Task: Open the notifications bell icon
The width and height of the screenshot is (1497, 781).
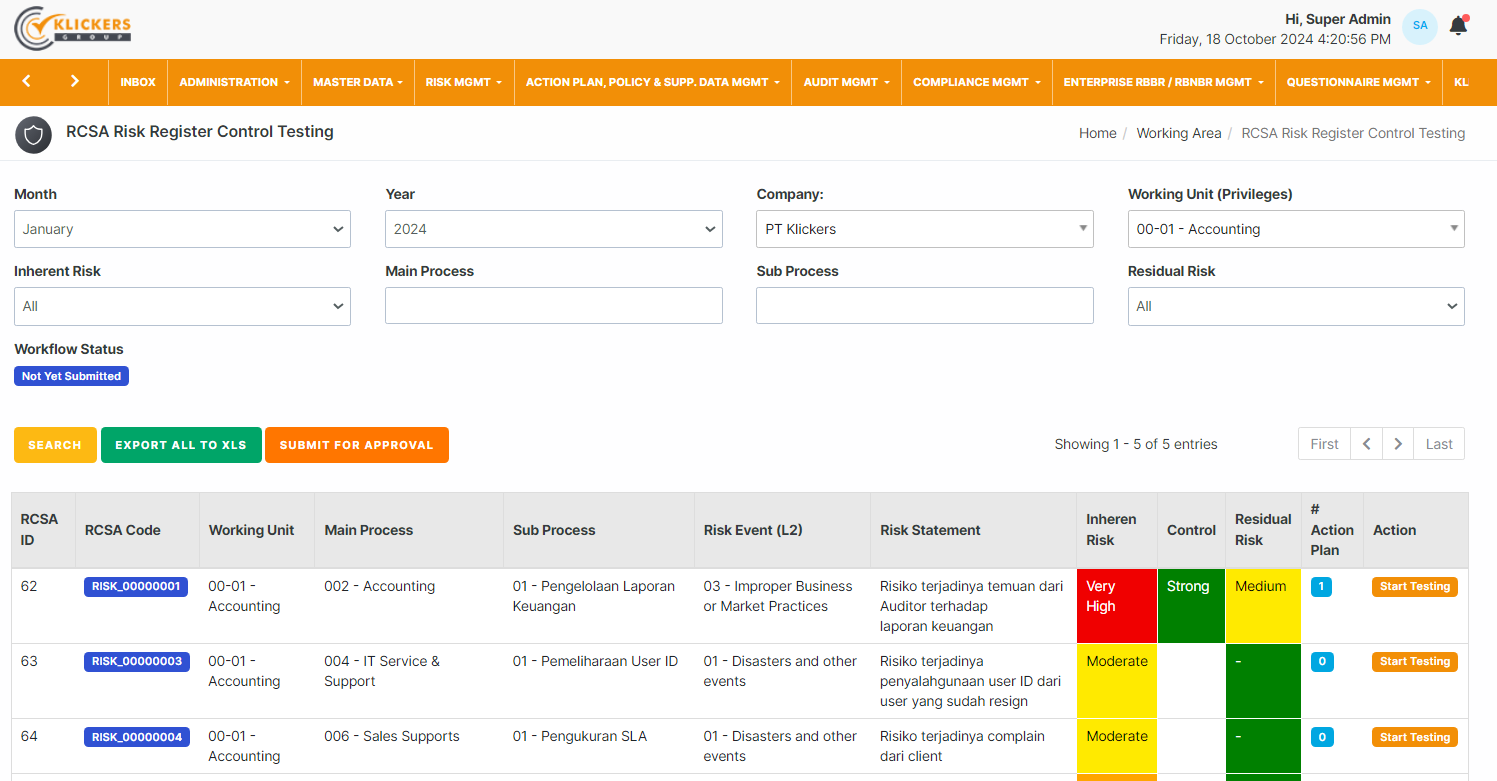Action: 1458,26
